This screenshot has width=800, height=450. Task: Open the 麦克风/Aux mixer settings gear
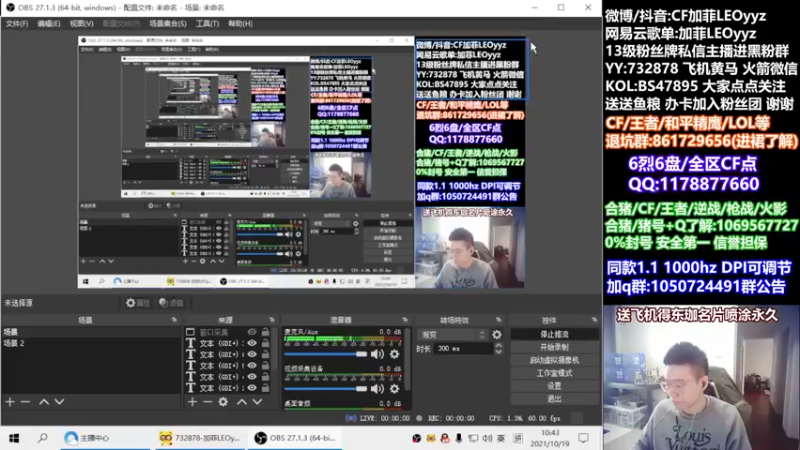[x=394, y=354]
